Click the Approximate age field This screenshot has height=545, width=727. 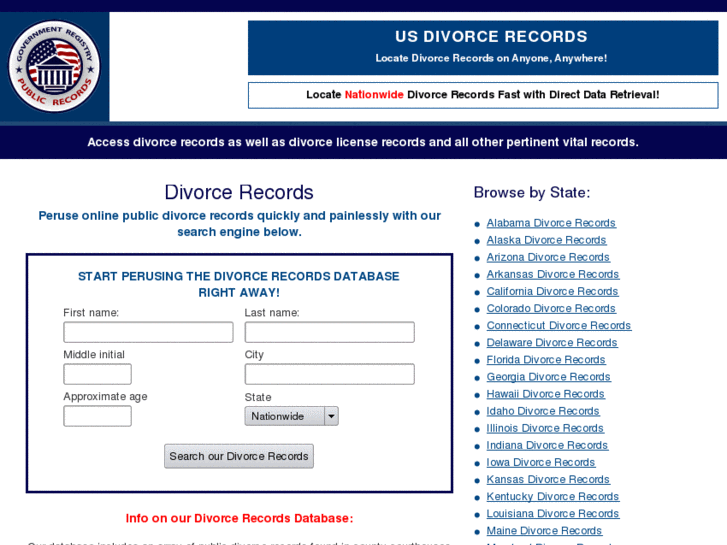pos(97,416)
